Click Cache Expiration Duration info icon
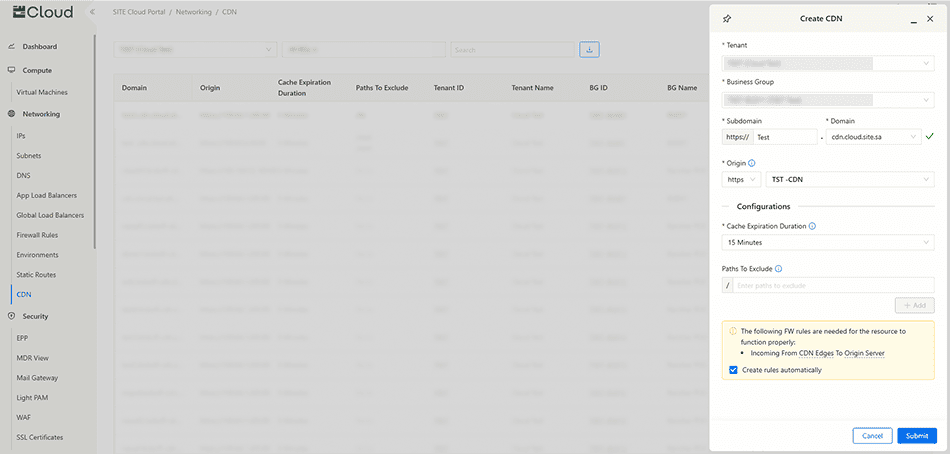Screen dimensions: 950x454 (812, 226)
